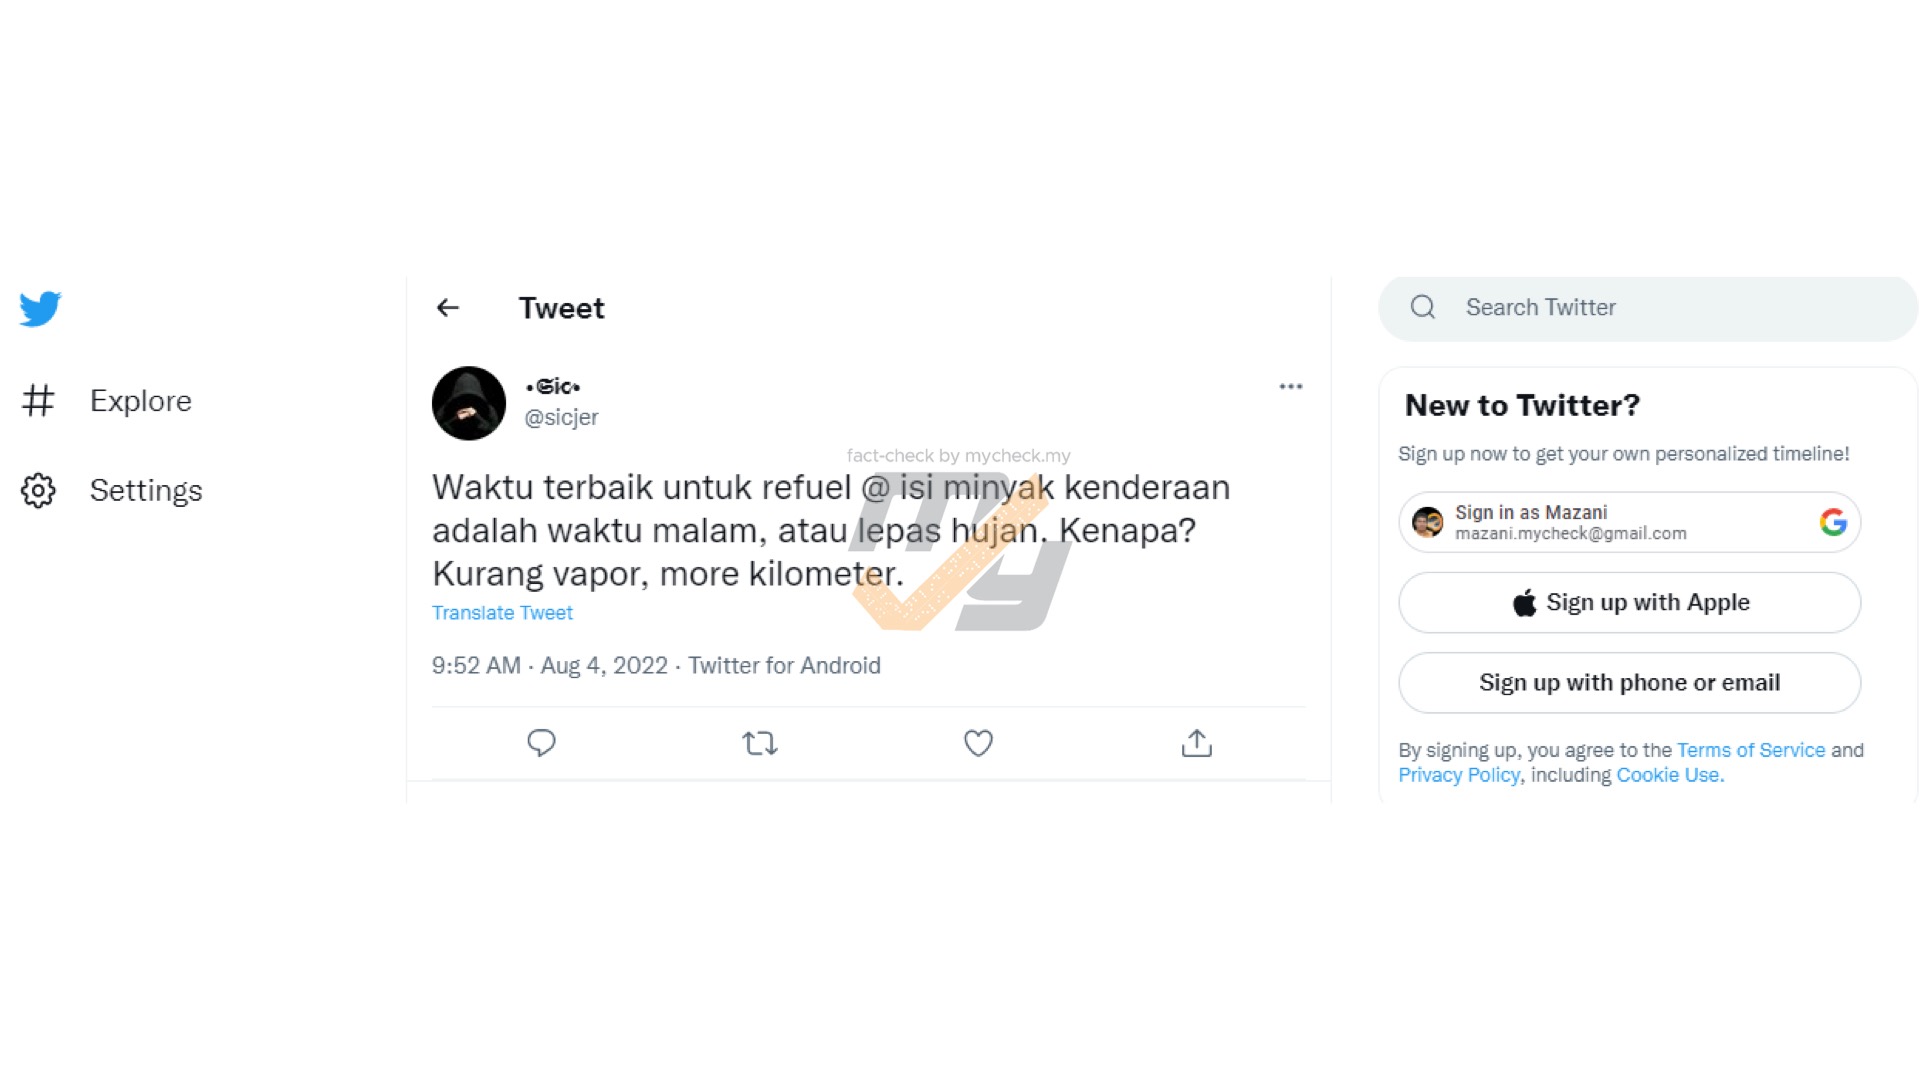Share the tweet using the upload icon
Image resolution: width=1920 pixels, height=1080 pixels.
[x=1196, y=743]
